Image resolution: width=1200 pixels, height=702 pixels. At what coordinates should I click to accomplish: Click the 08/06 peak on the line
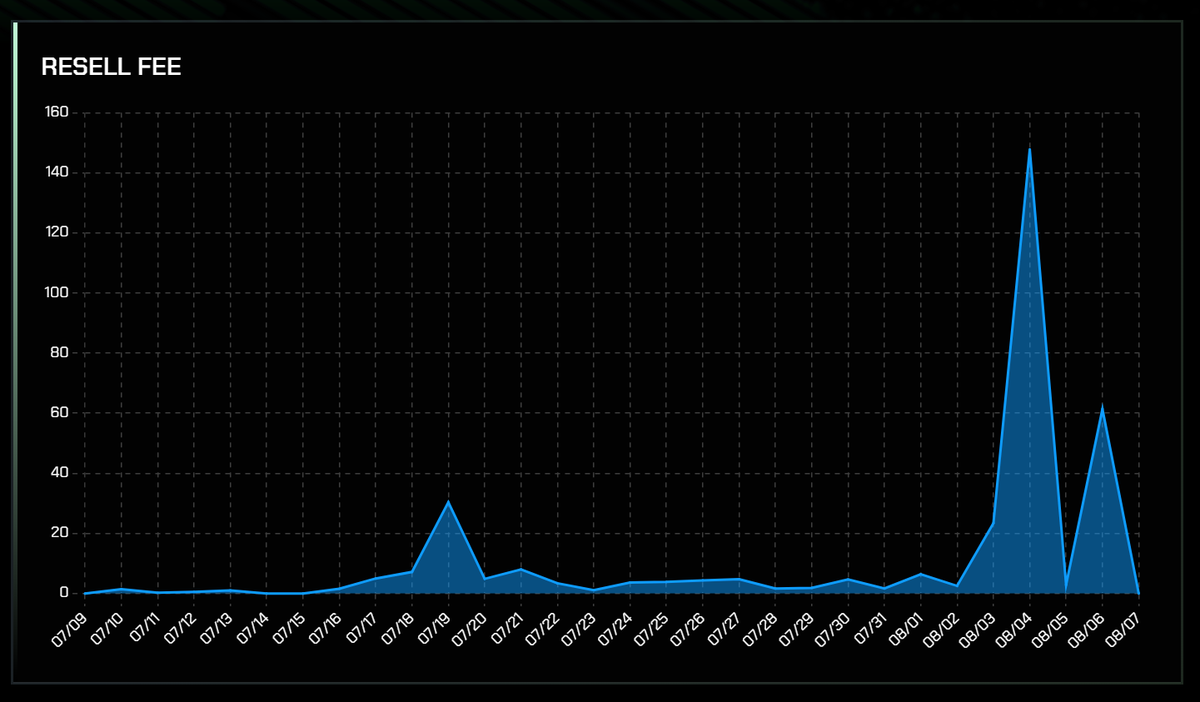(1102, 407)
